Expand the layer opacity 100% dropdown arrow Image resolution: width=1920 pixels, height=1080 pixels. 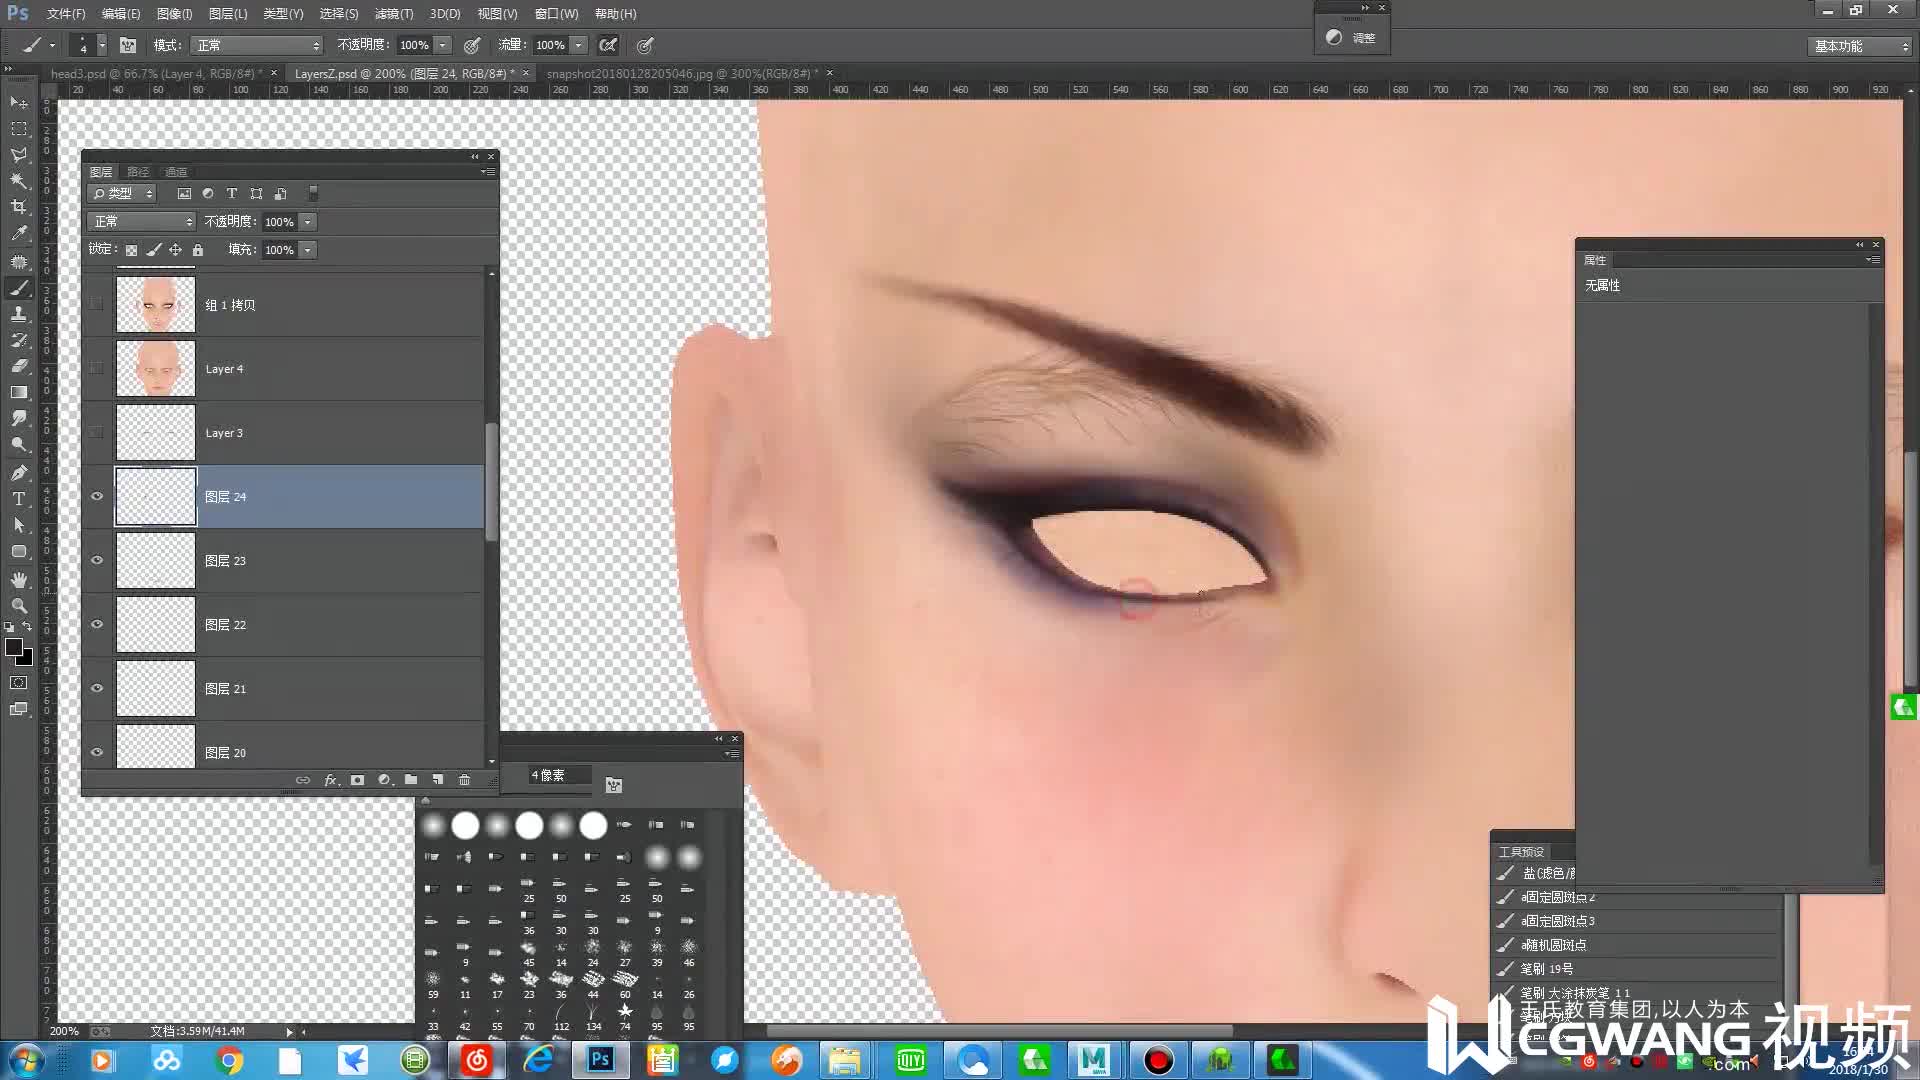pos(308,222)
